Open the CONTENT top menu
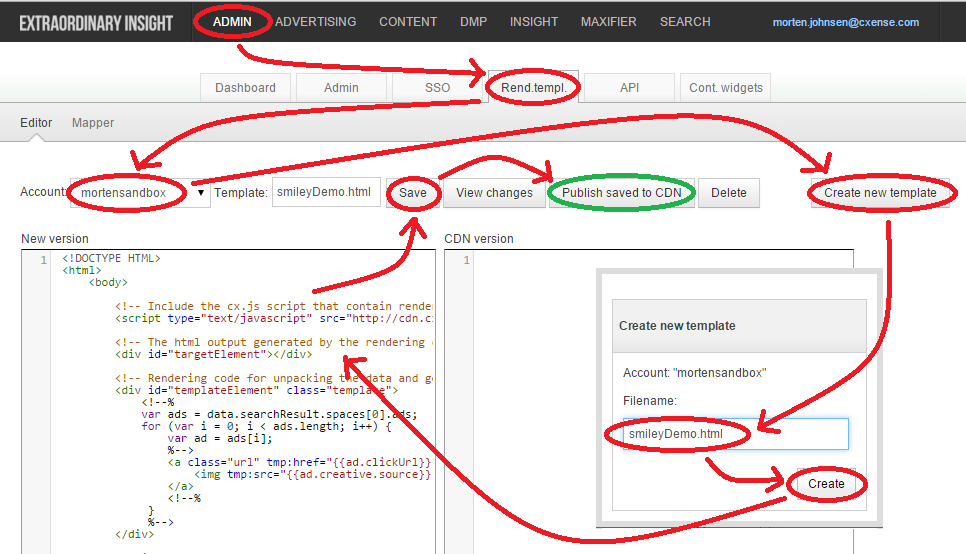 click(x=408, y=22)
